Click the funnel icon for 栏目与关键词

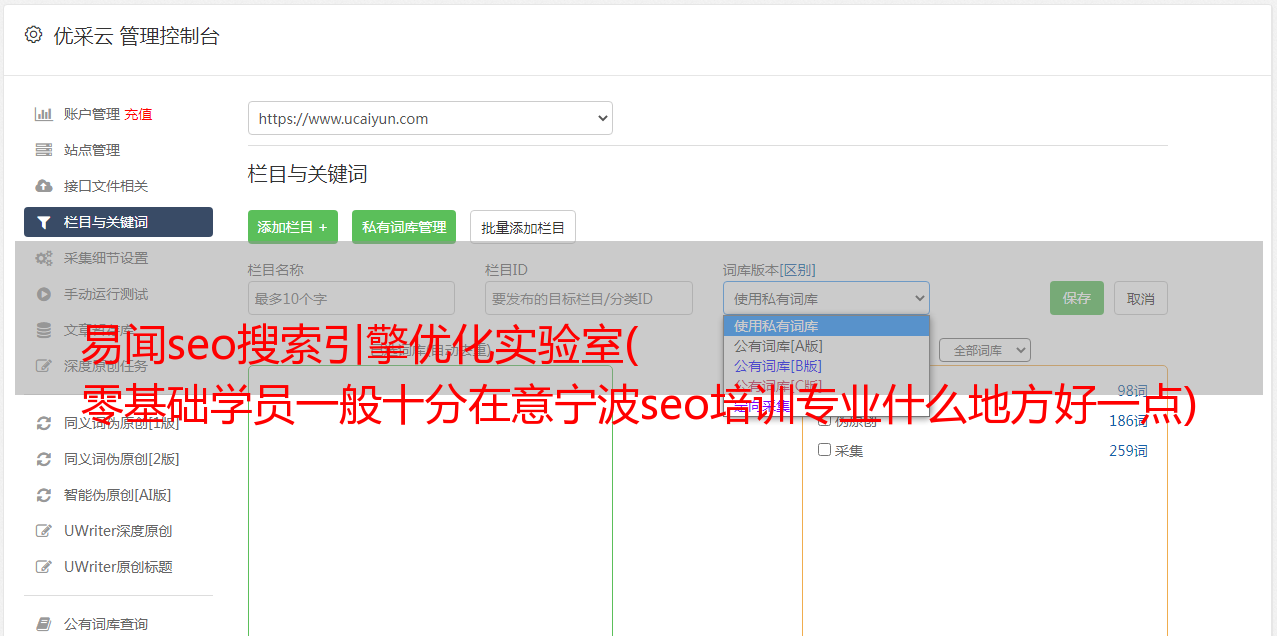43,222
